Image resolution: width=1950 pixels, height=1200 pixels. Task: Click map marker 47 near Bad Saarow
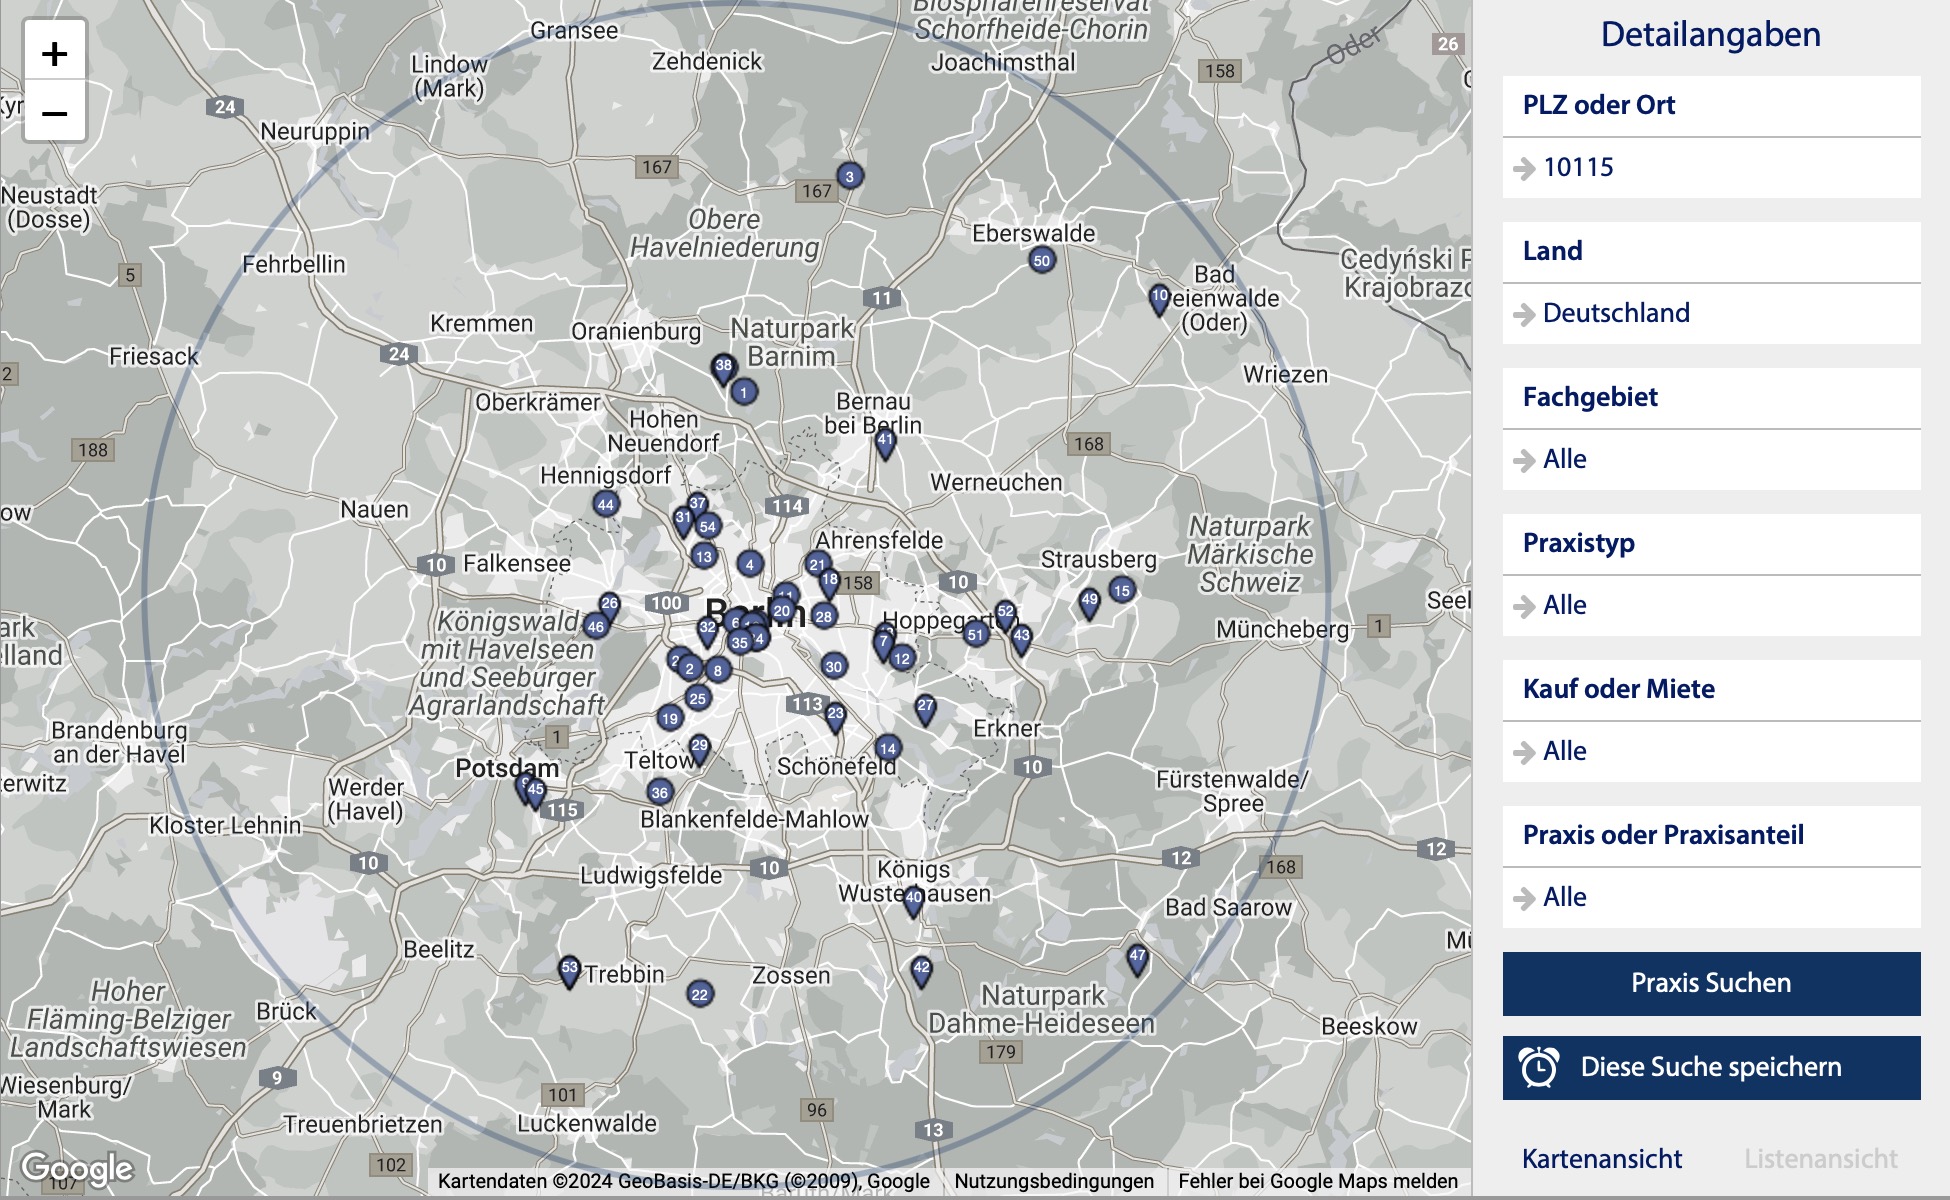(x=1137, y=958)
